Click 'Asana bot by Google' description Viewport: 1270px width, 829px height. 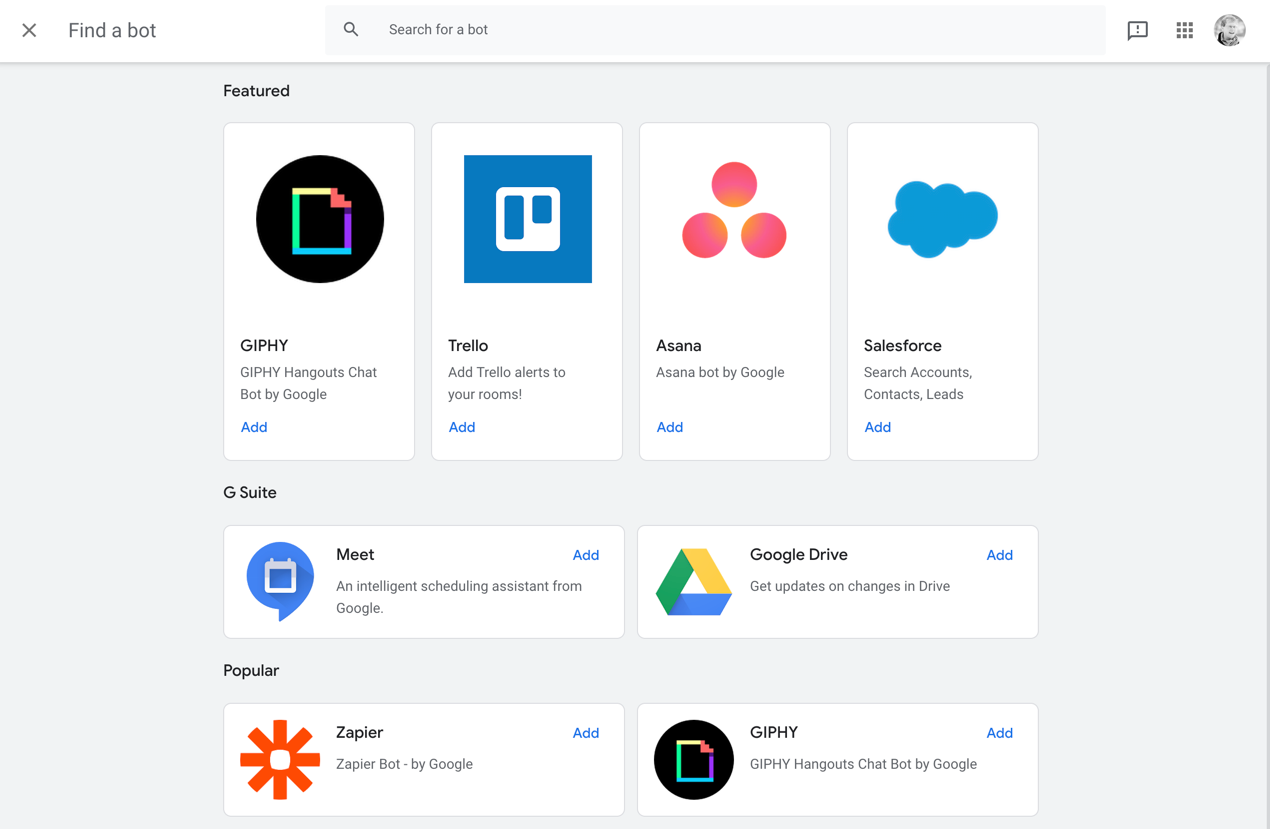tap(720, 372)
